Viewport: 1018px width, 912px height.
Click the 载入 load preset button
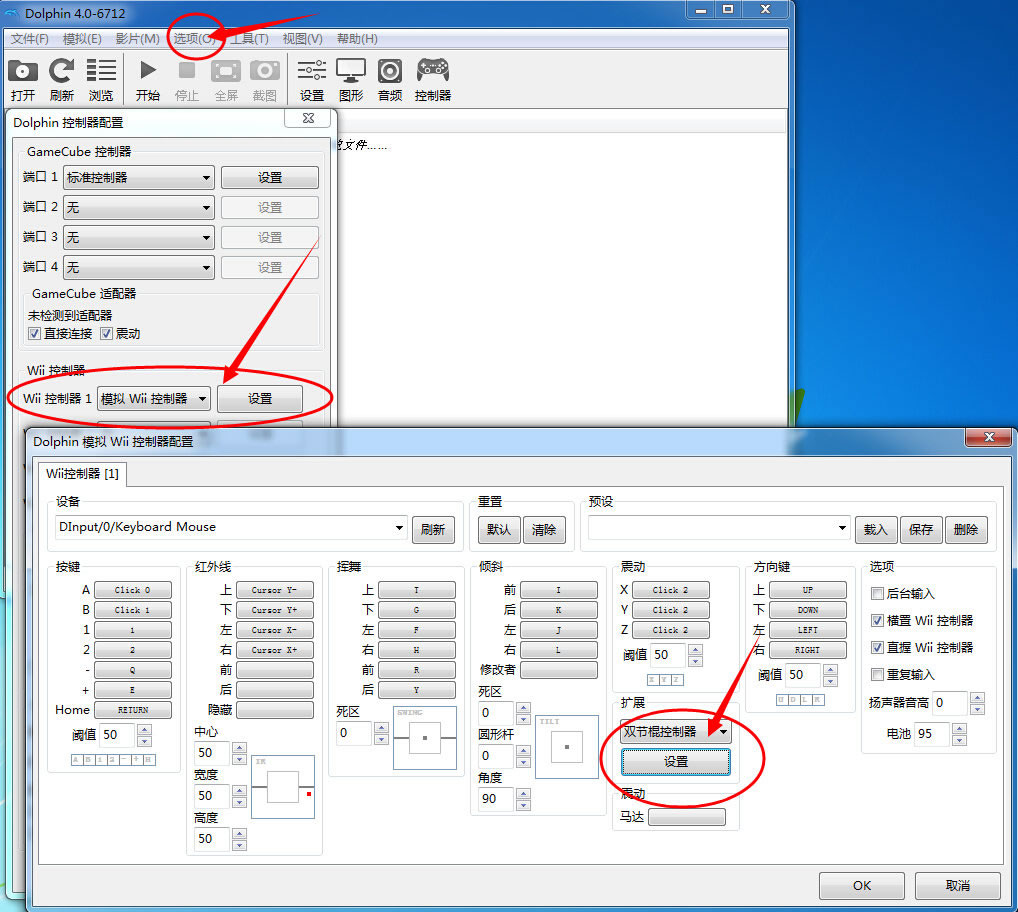tap(876, 530)
